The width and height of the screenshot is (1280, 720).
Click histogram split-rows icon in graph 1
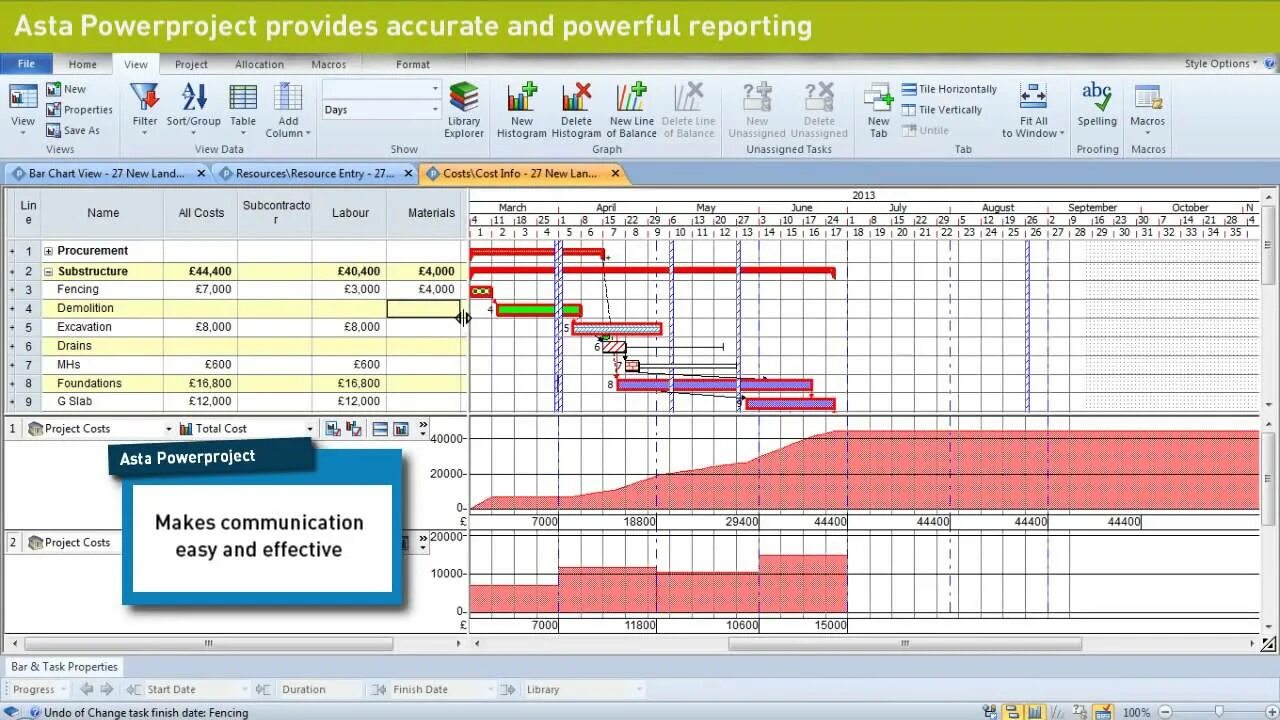(380, 429)
